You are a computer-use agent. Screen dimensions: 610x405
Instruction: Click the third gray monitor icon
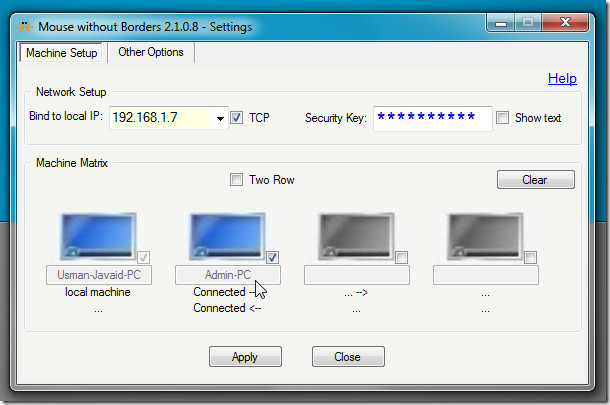[356, 236]
